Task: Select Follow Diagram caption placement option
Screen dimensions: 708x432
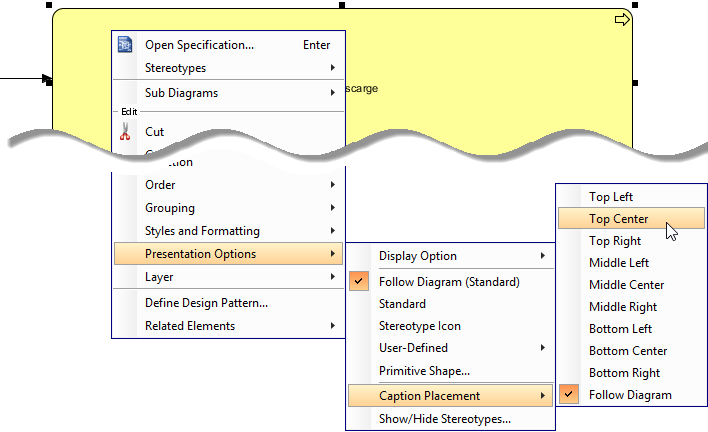Action: click(630, 395)
